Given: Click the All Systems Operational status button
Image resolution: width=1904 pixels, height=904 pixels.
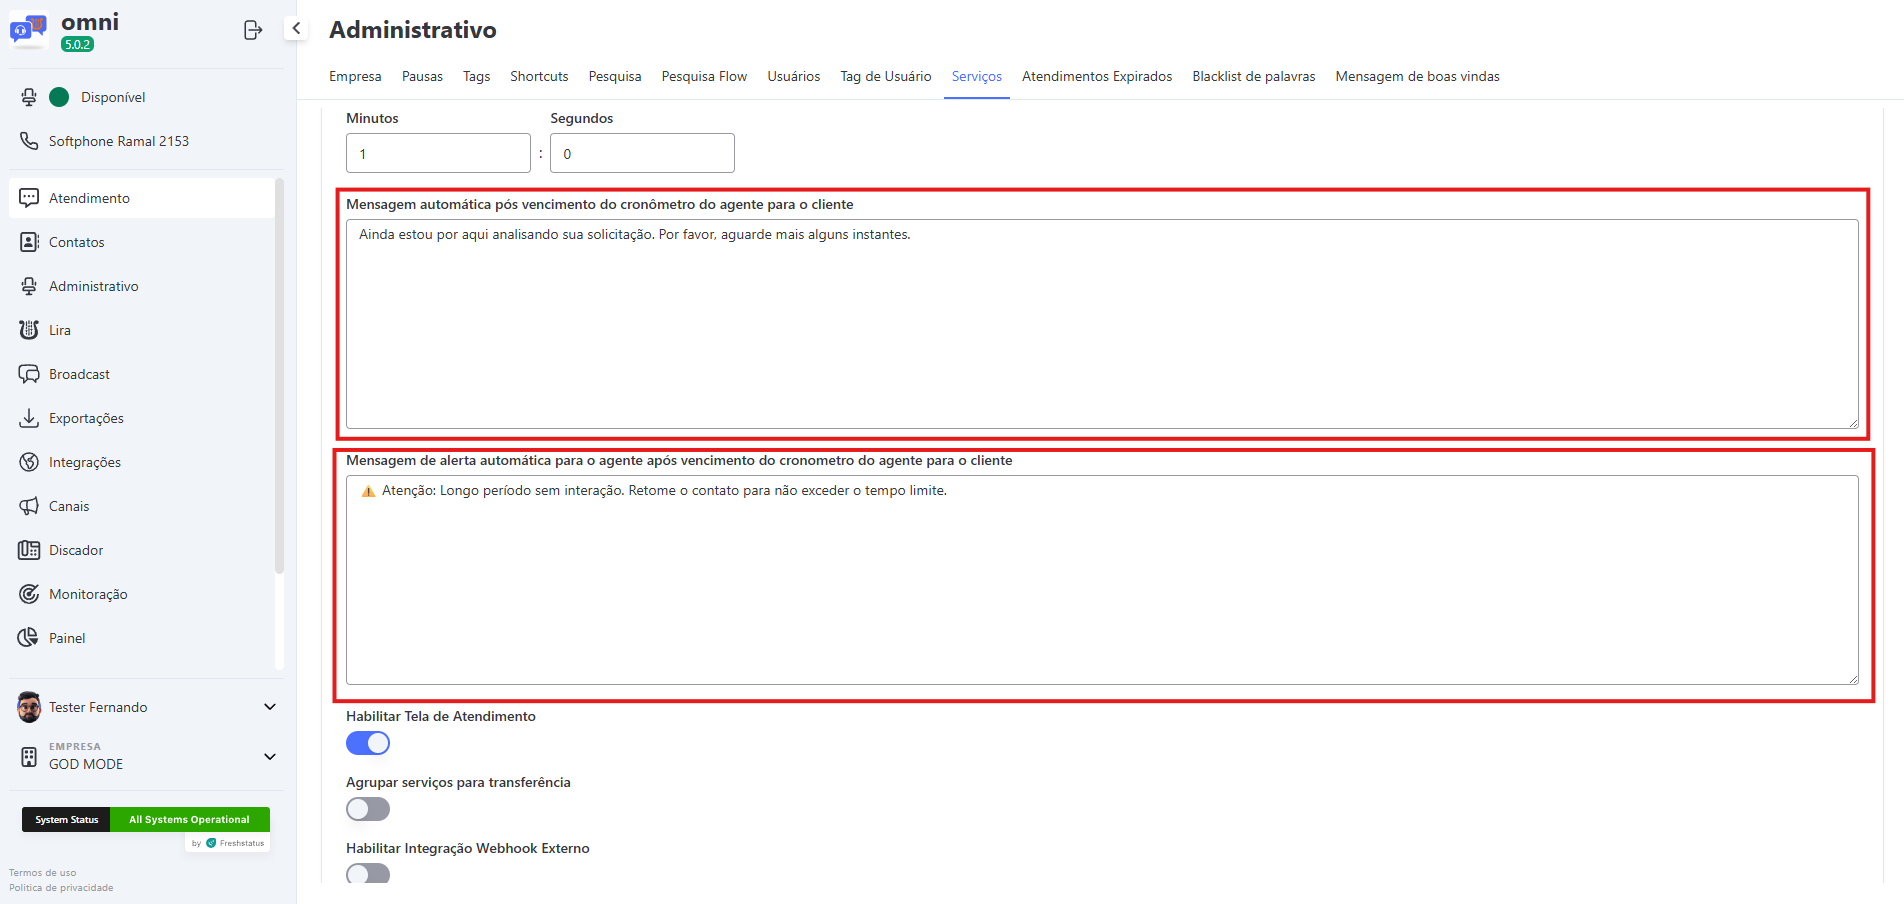Looking at the screenshot, I should point(189,819).
